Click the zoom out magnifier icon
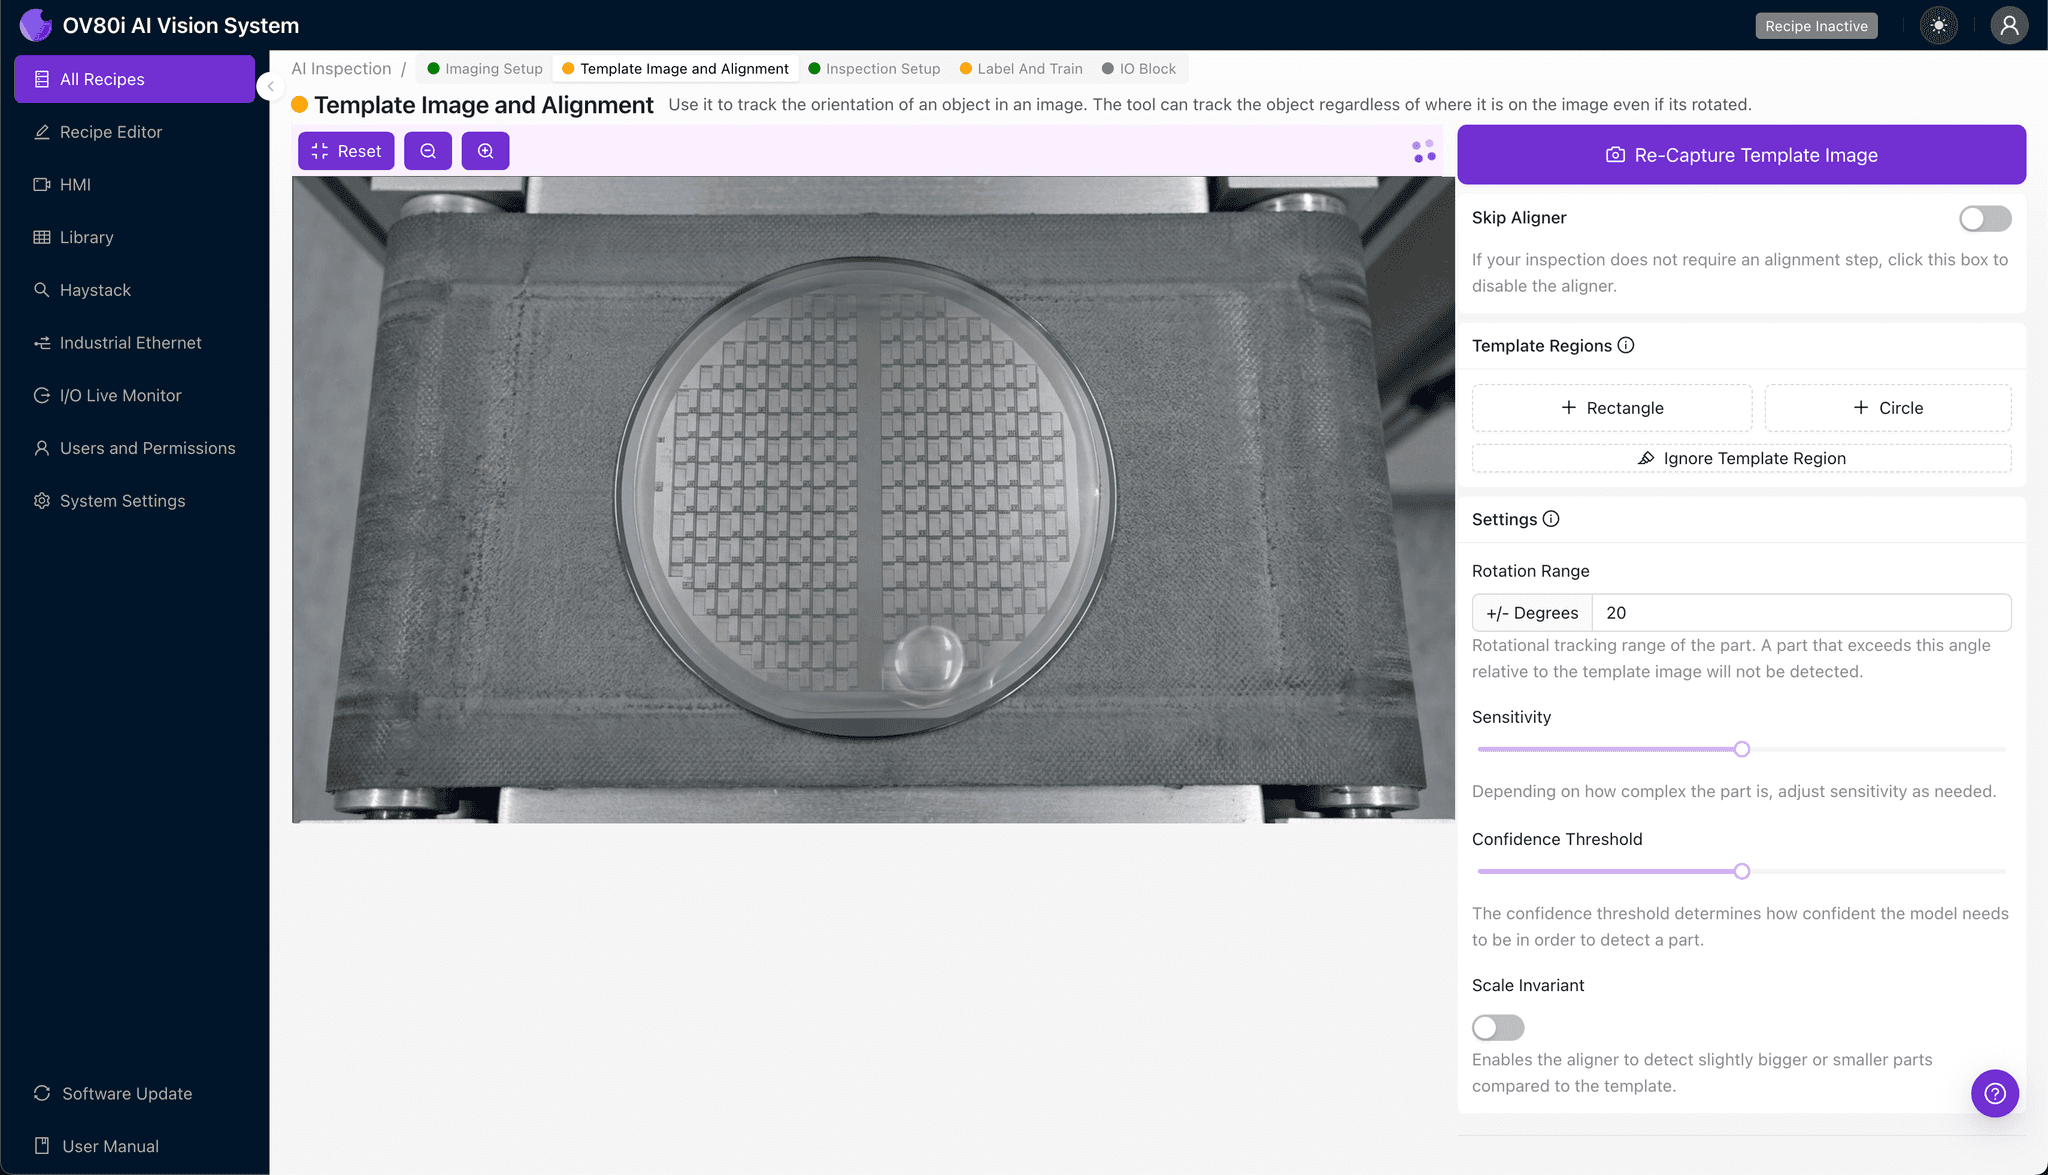 tap(428, 151)
